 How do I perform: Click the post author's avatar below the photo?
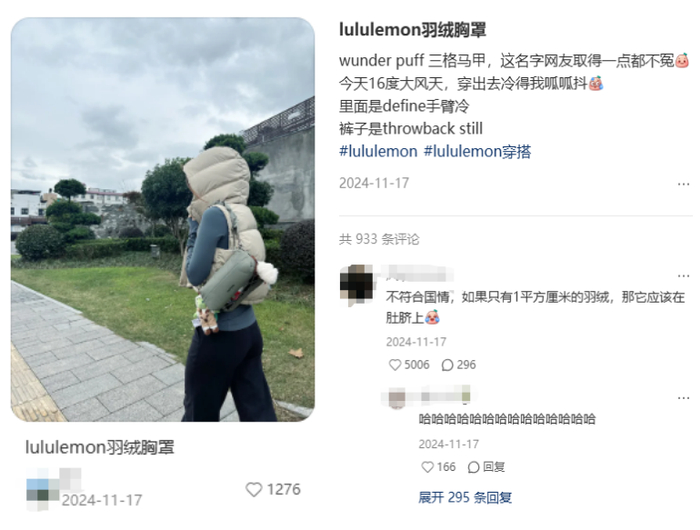pos(43,489)
